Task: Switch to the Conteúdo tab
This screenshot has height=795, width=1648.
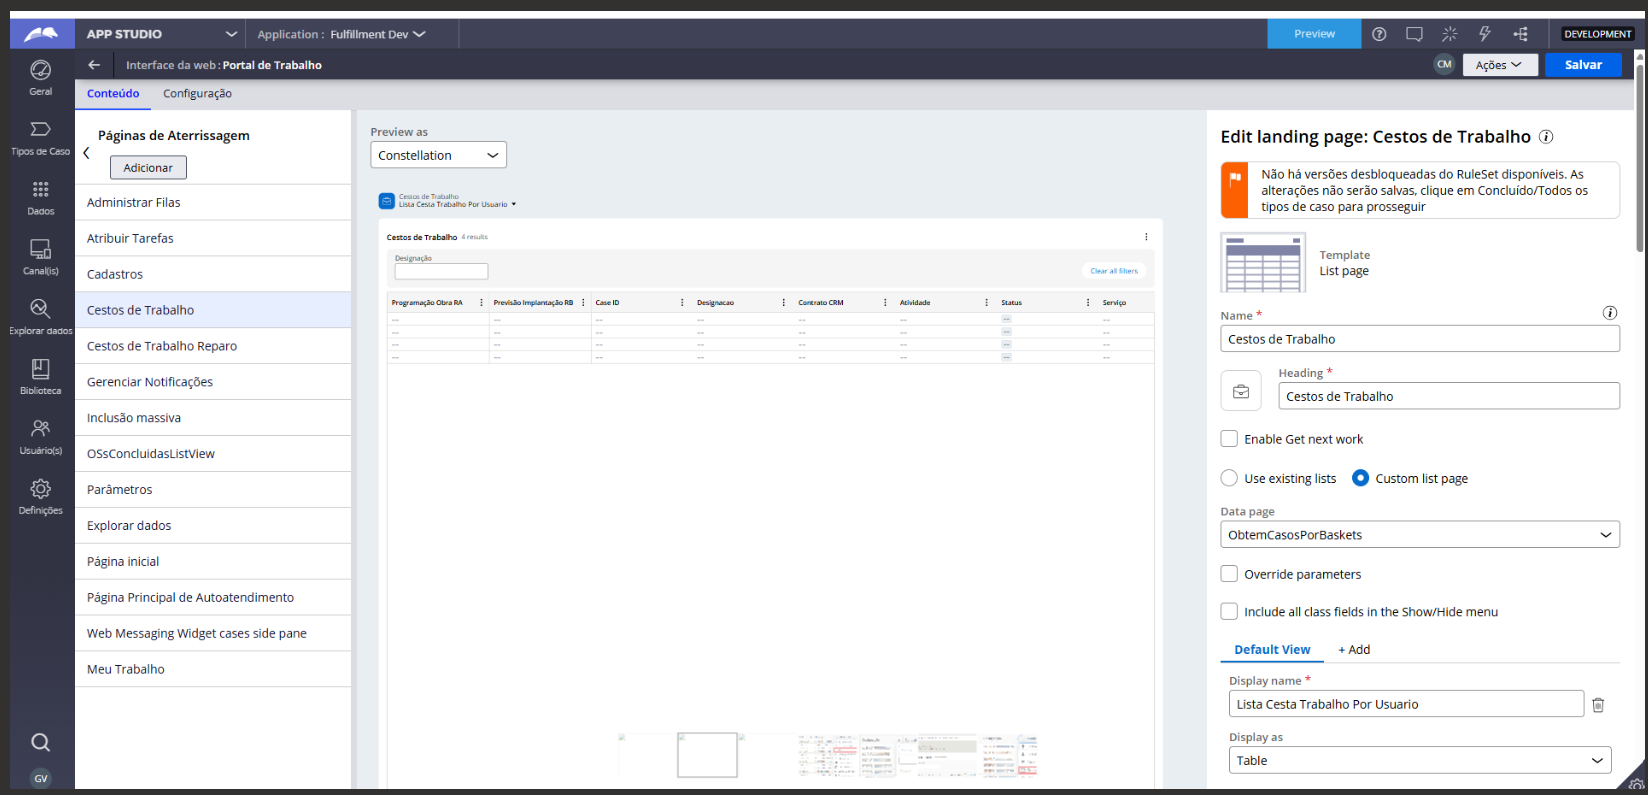Action: 113,94
